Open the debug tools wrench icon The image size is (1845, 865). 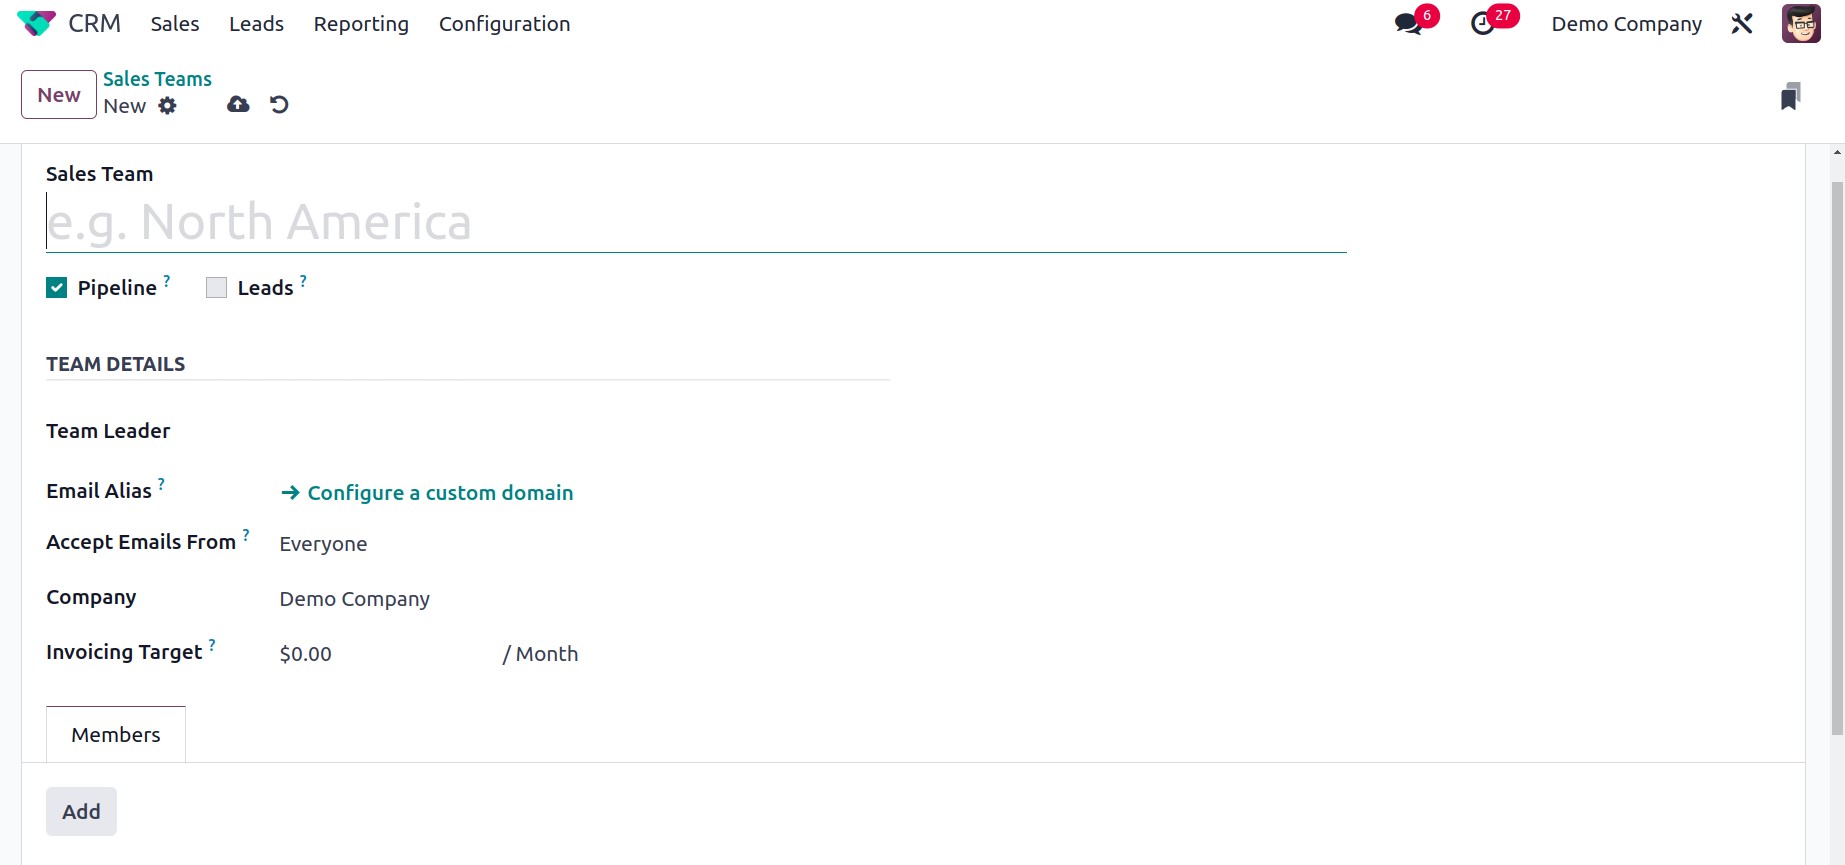click(1742, 23)
